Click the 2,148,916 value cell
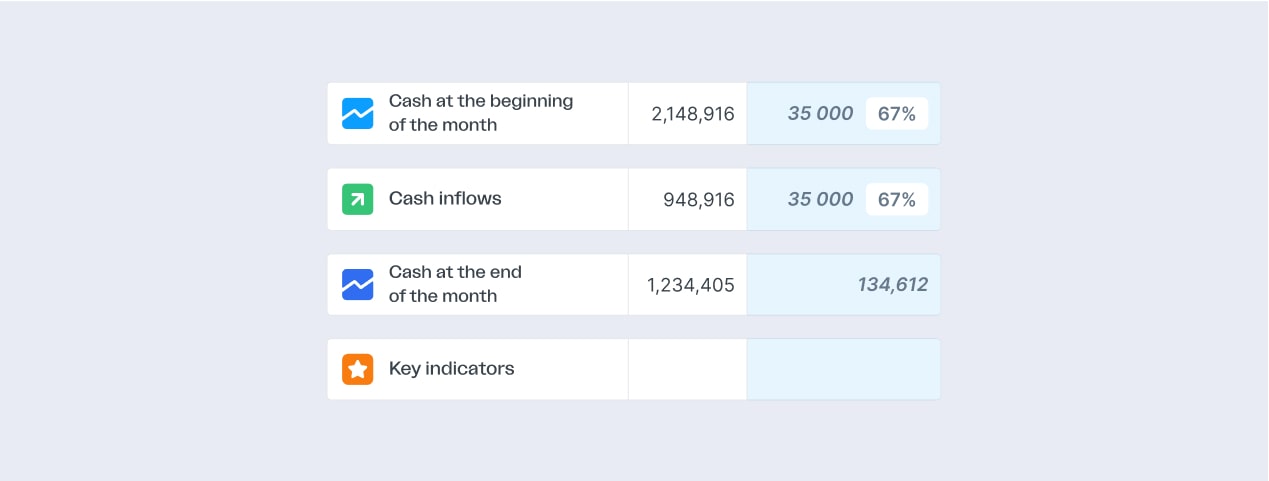The height and width of the screenshot is (481, 1269). [692, 114]
